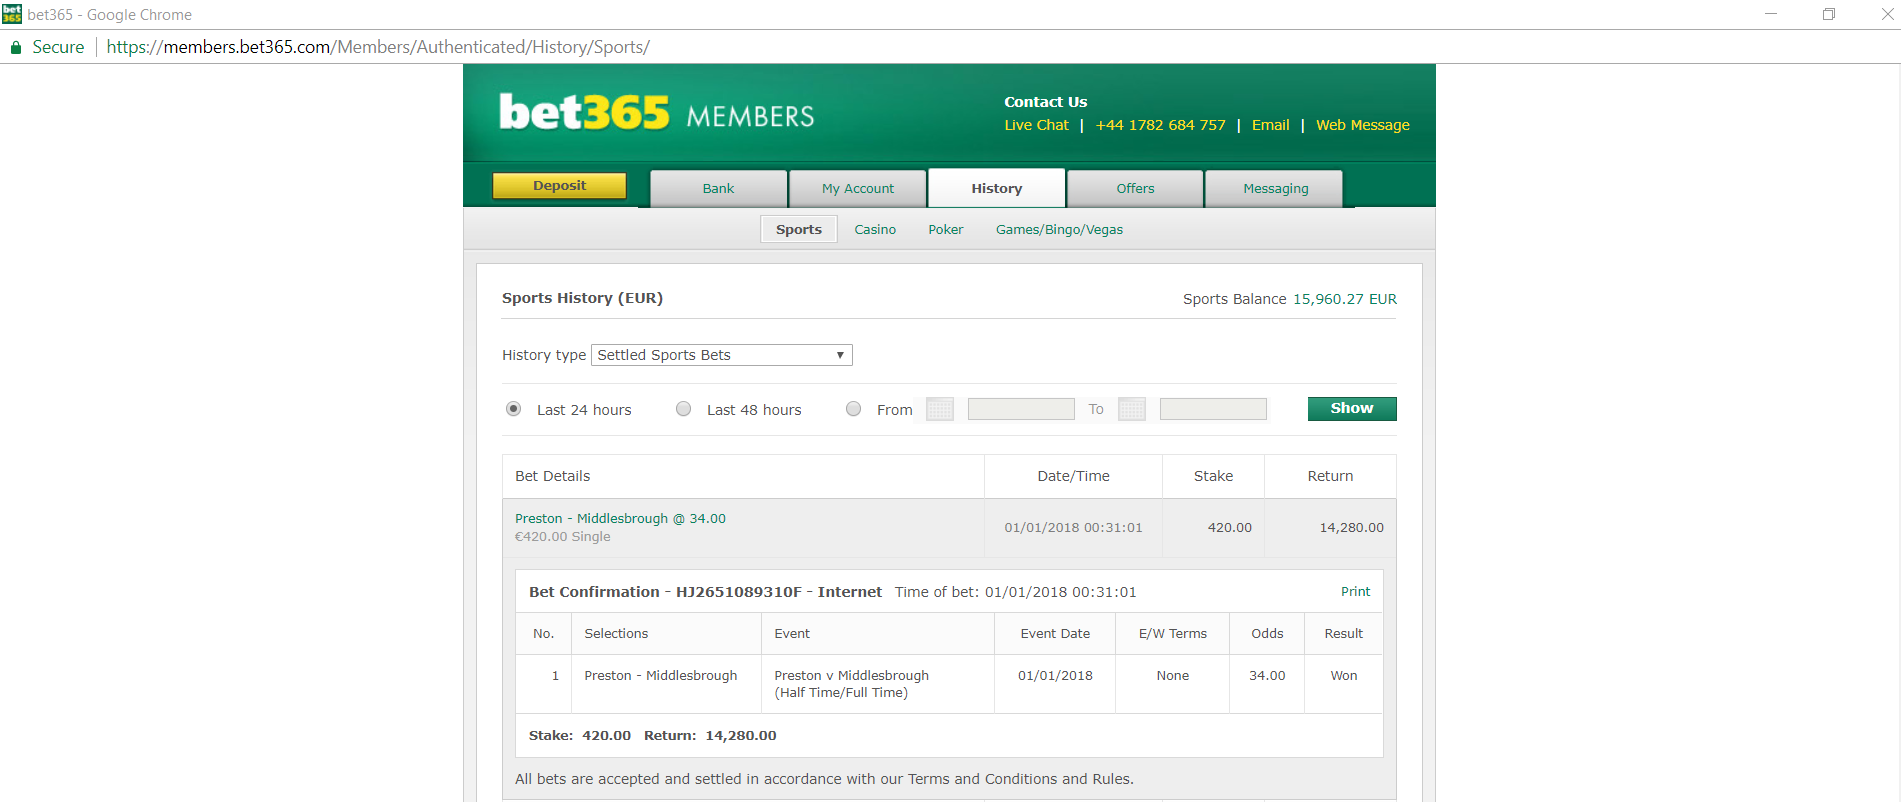Click the E/W Terms None cell

pos(1173,683)
